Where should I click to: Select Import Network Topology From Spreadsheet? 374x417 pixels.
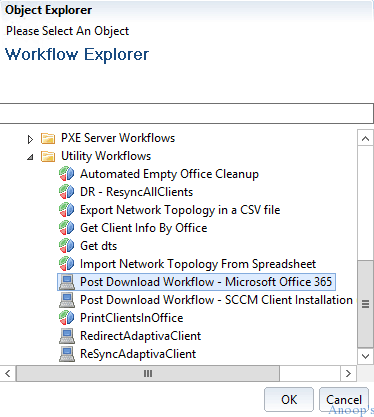click(198, 264)
